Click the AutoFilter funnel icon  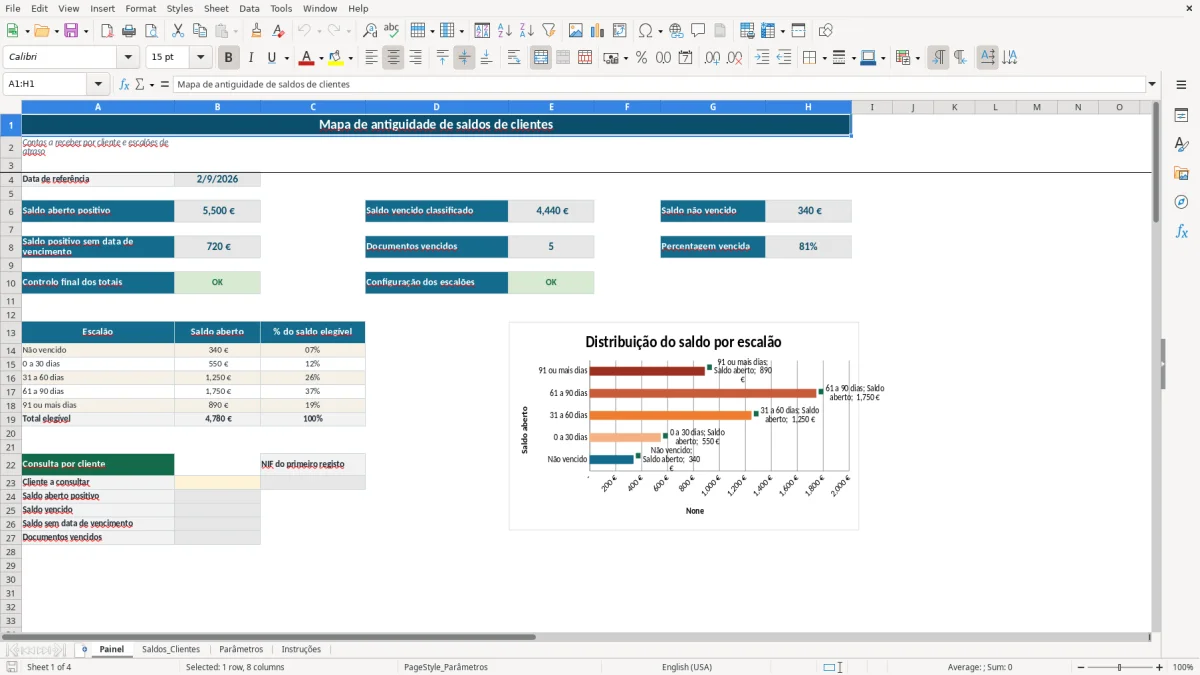pyautogui.click(x=548, y=31)
